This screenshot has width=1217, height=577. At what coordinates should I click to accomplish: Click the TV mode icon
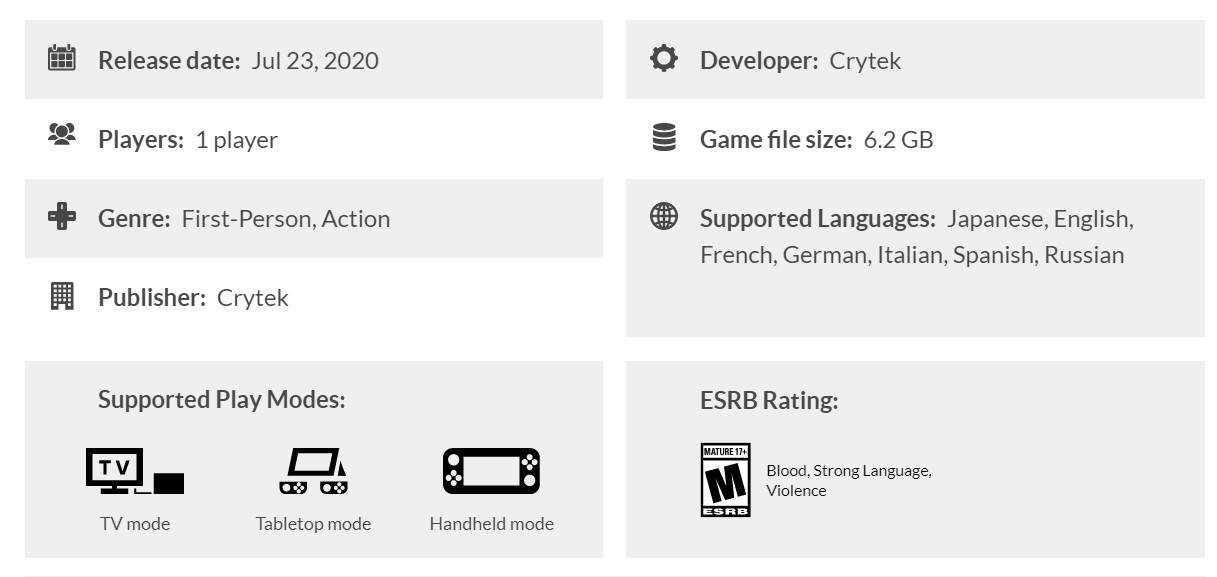135,471
